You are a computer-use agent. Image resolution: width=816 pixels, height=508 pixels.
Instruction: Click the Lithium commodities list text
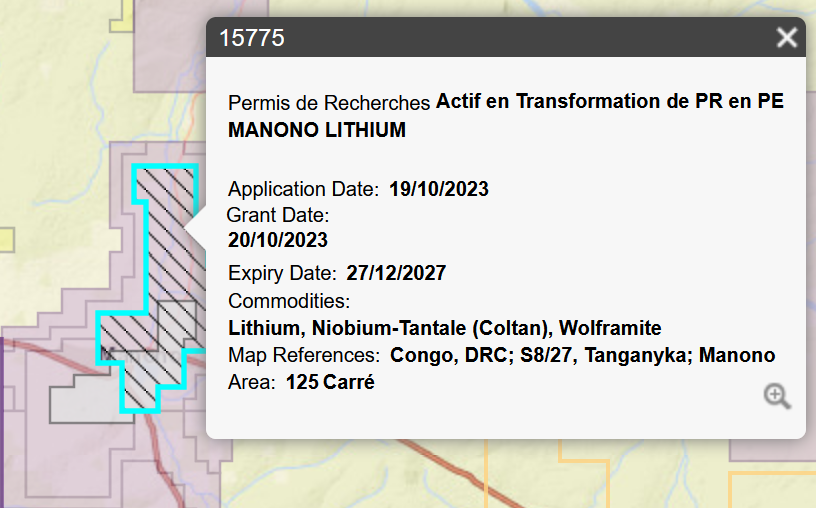click(445, 328)
